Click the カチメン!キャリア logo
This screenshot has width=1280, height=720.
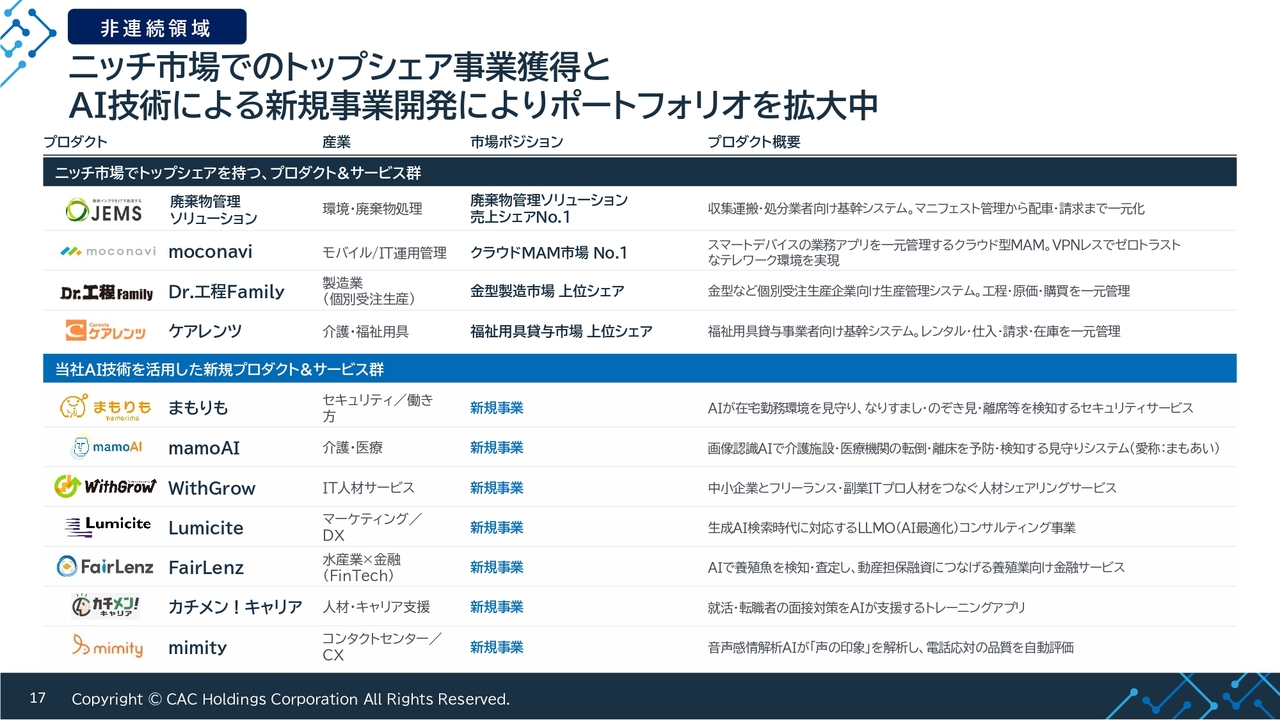point(106,606)
